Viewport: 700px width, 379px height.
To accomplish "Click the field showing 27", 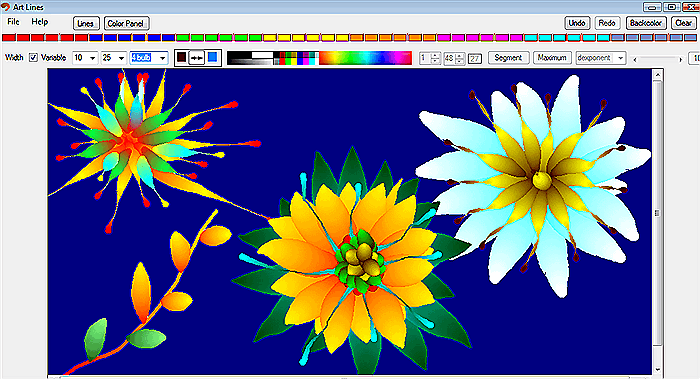I will [x=475, y=58].
